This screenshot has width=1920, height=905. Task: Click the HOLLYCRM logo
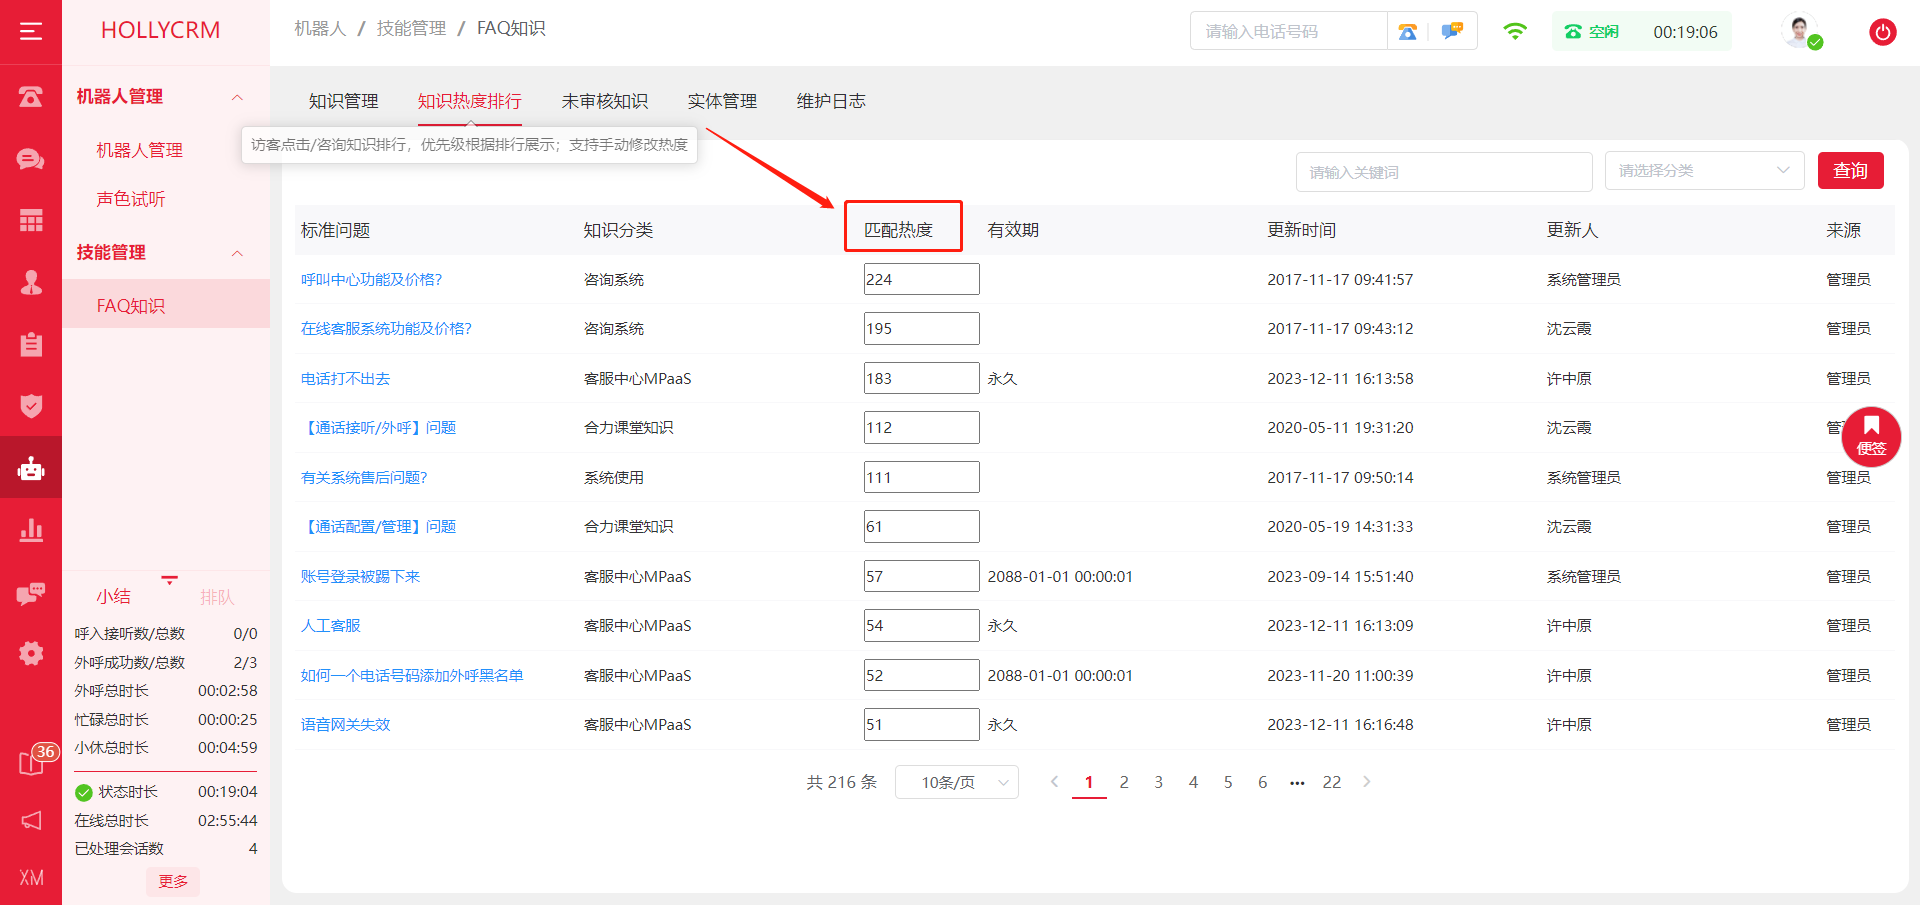(160, 30)
